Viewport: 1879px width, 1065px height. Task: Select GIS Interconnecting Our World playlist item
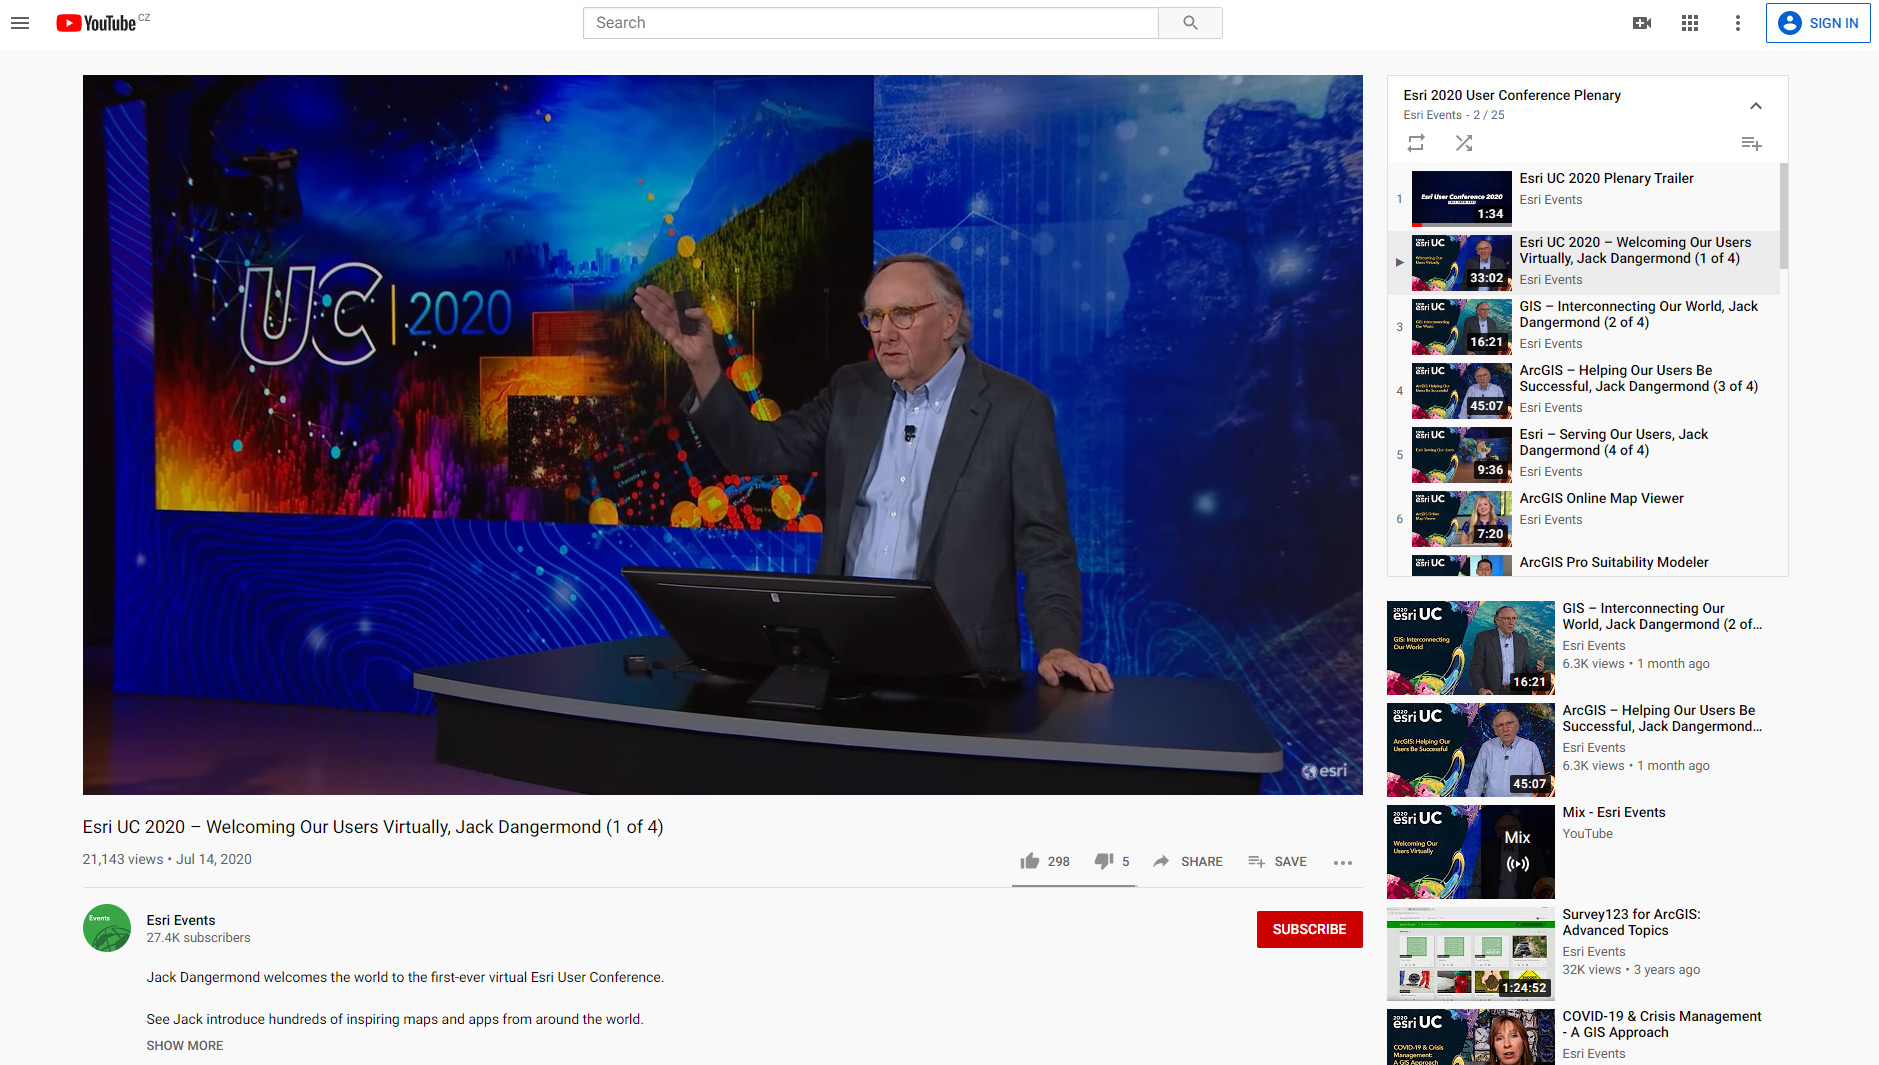click(x=1584, y=326)
